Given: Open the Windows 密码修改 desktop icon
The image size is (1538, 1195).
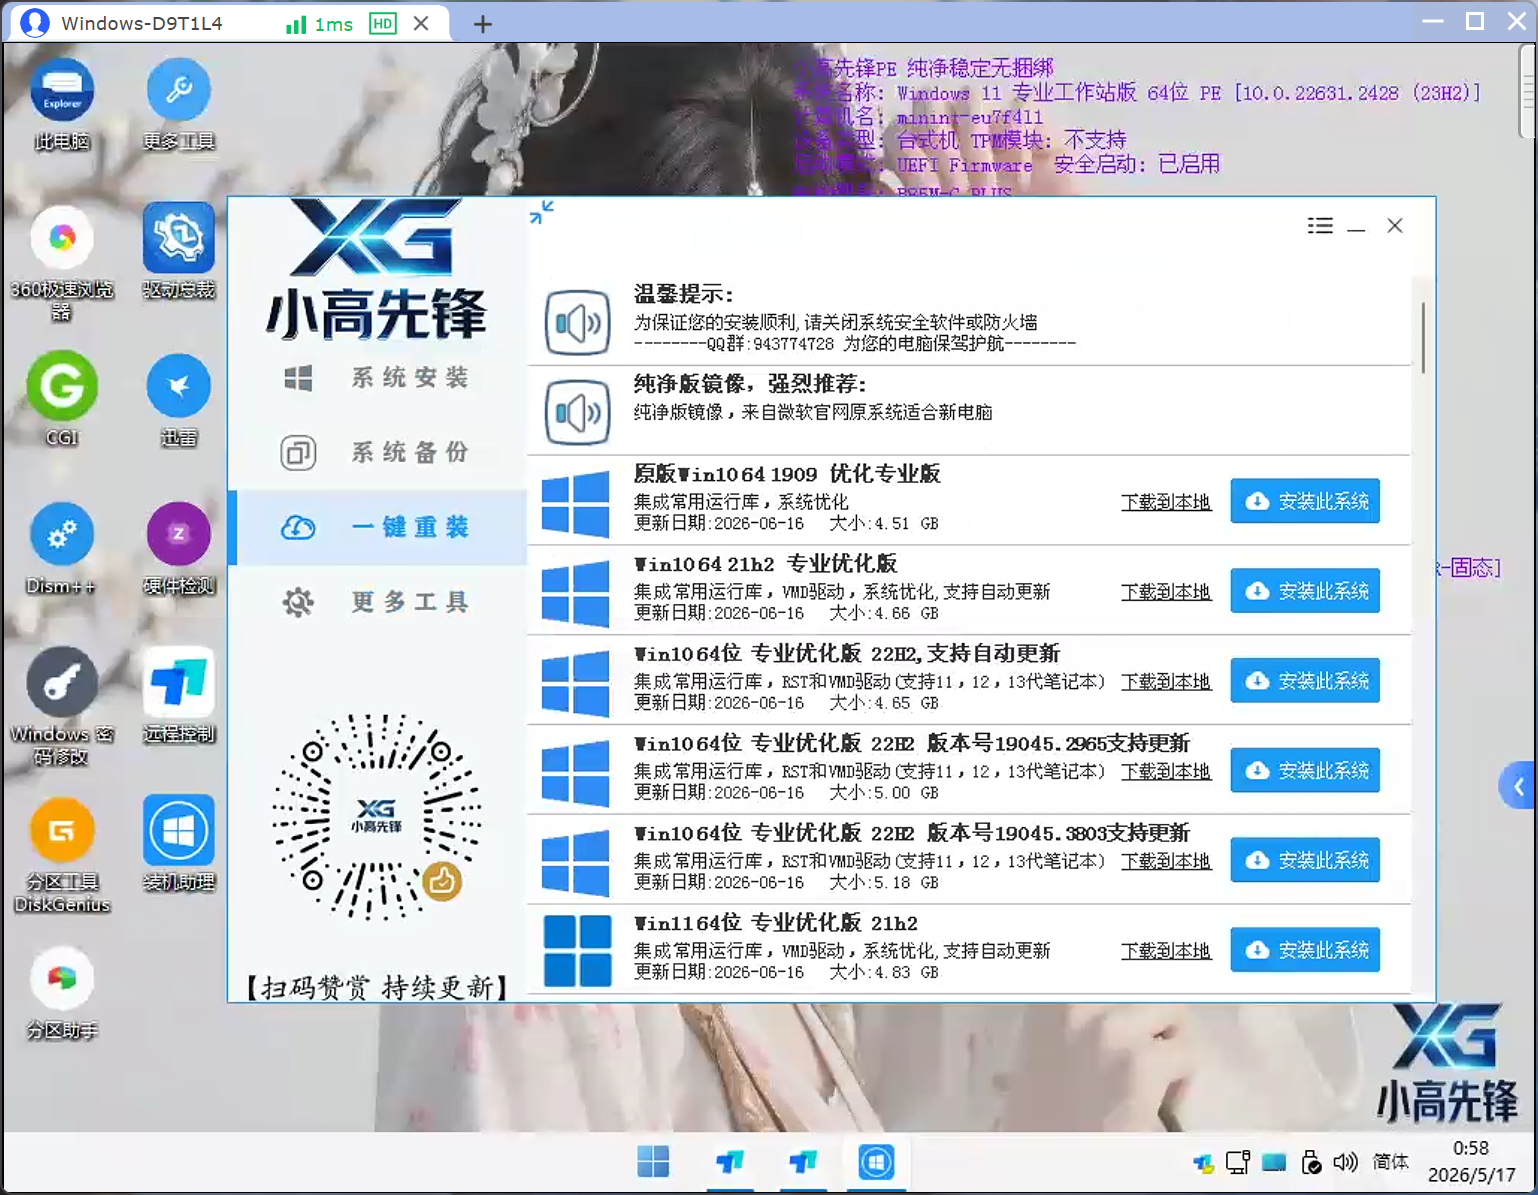Looking at the screenshot, I should (x=62, y=706).
